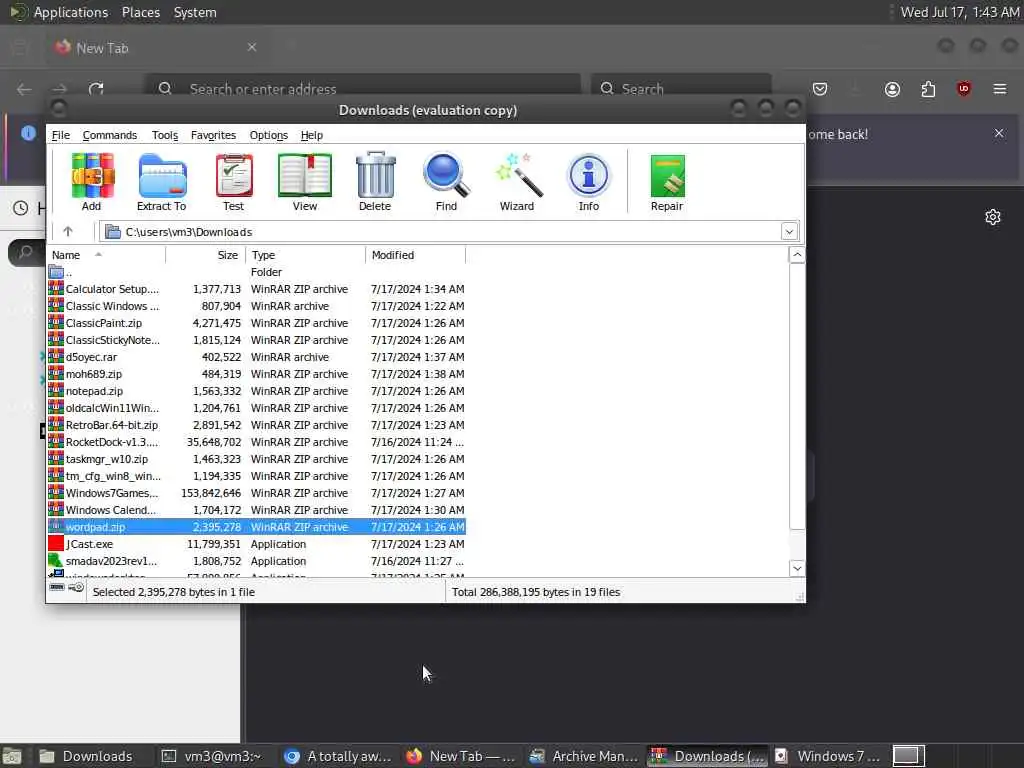
Task: Select the Windows7Games archive row
Action: point(257,492)
